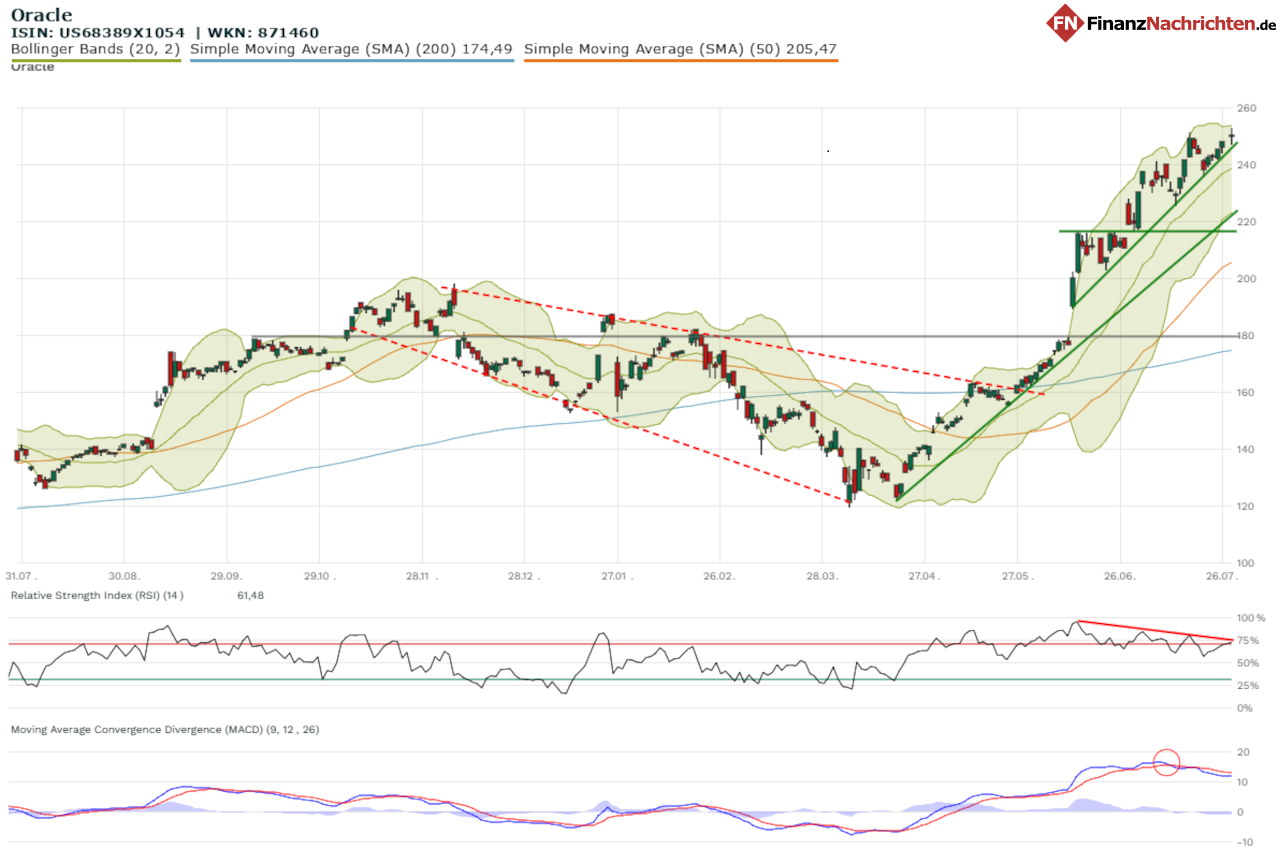The image size is (1280, 850).
Task: Click the 200 price axis label
Action: click(x=1246, y=279)
